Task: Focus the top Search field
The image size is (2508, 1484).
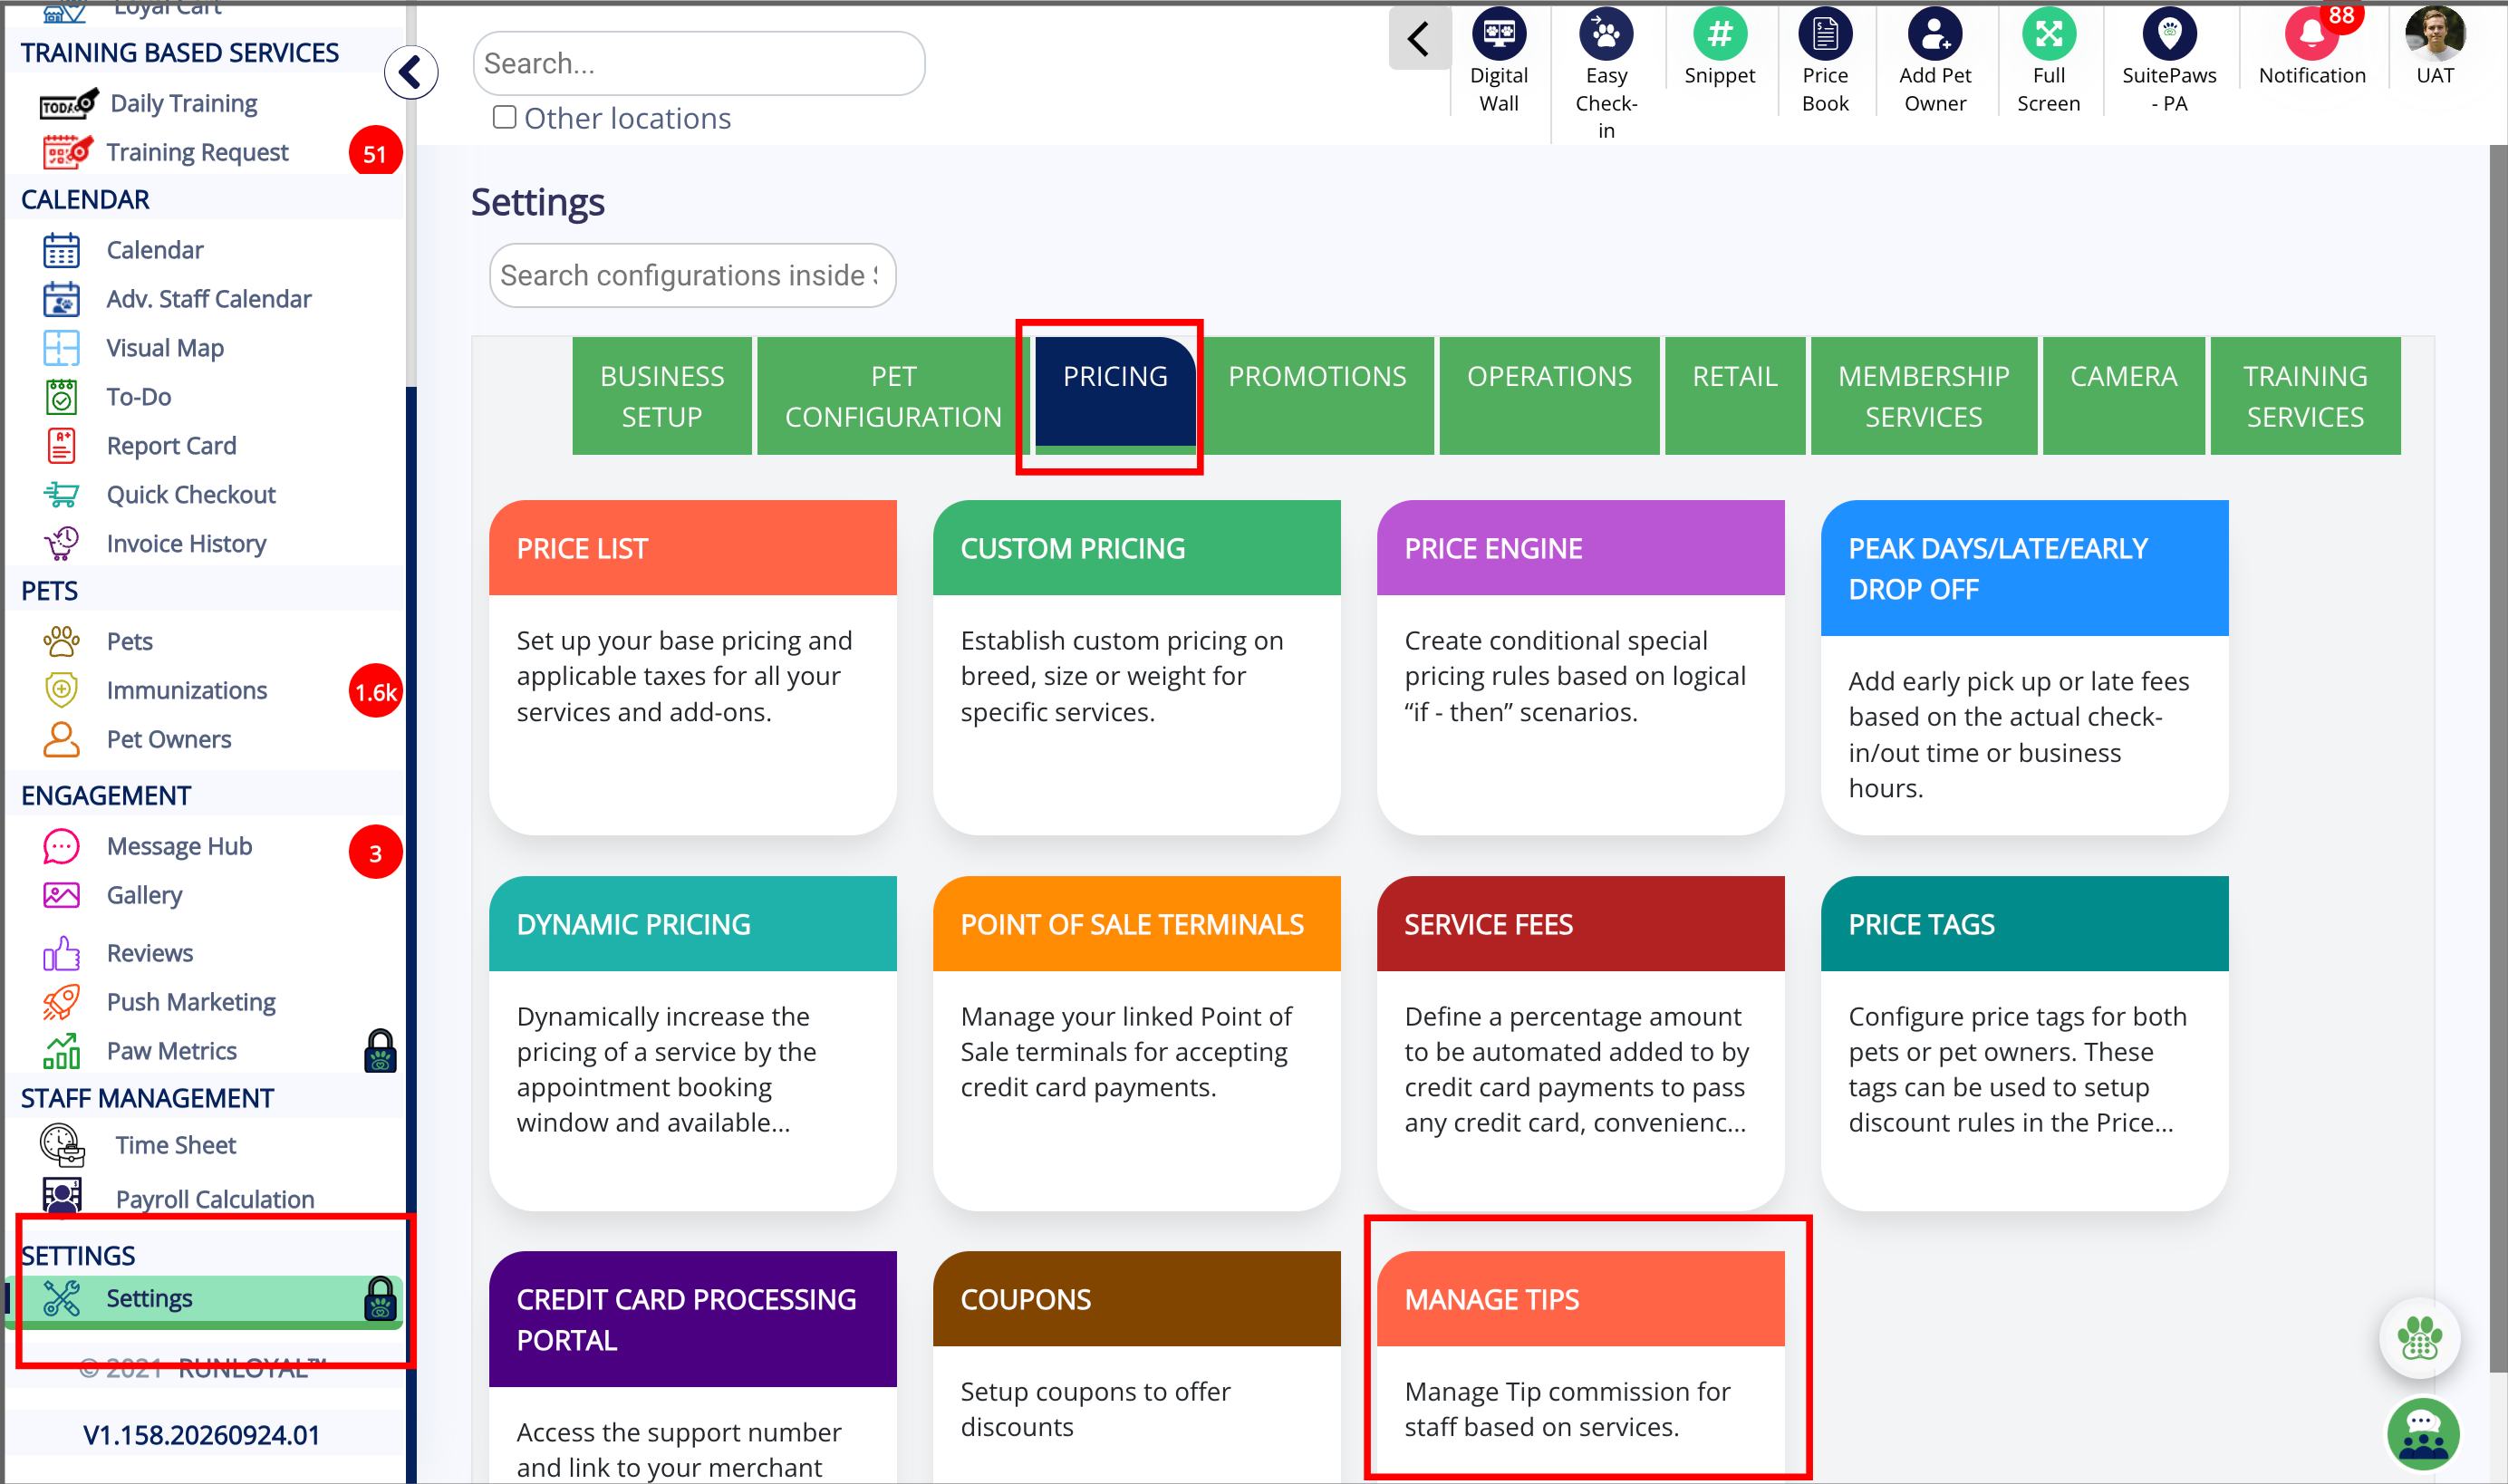Action: pyautogui.click(x=698, y=64)
